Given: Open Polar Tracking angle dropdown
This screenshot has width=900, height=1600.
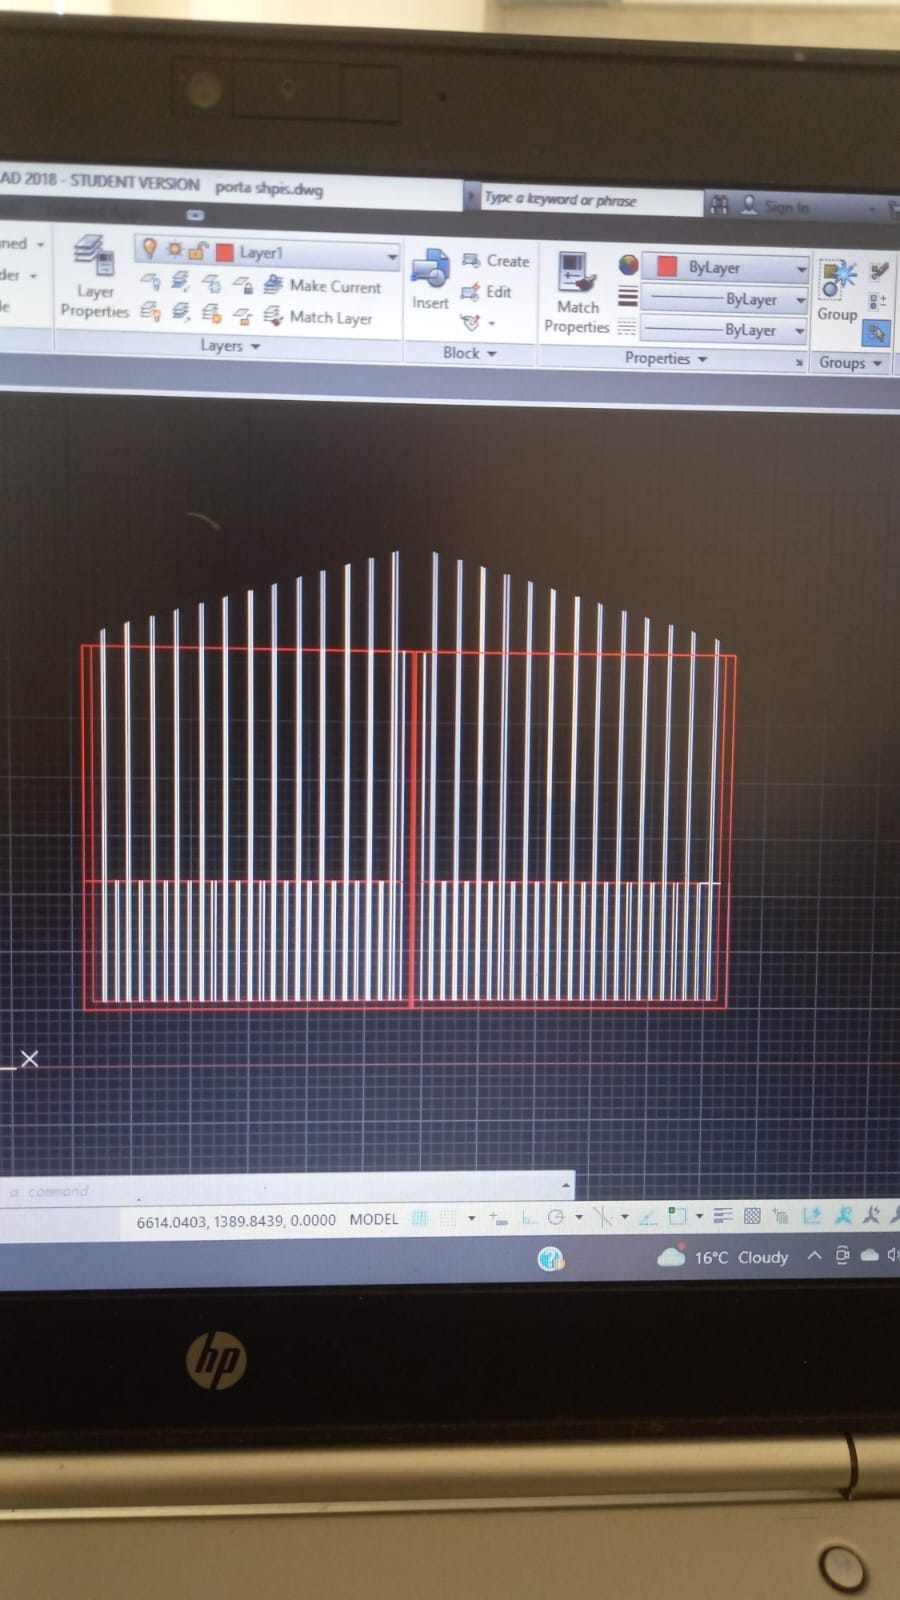Looking at the screenshot, I should click(579, 1217).
